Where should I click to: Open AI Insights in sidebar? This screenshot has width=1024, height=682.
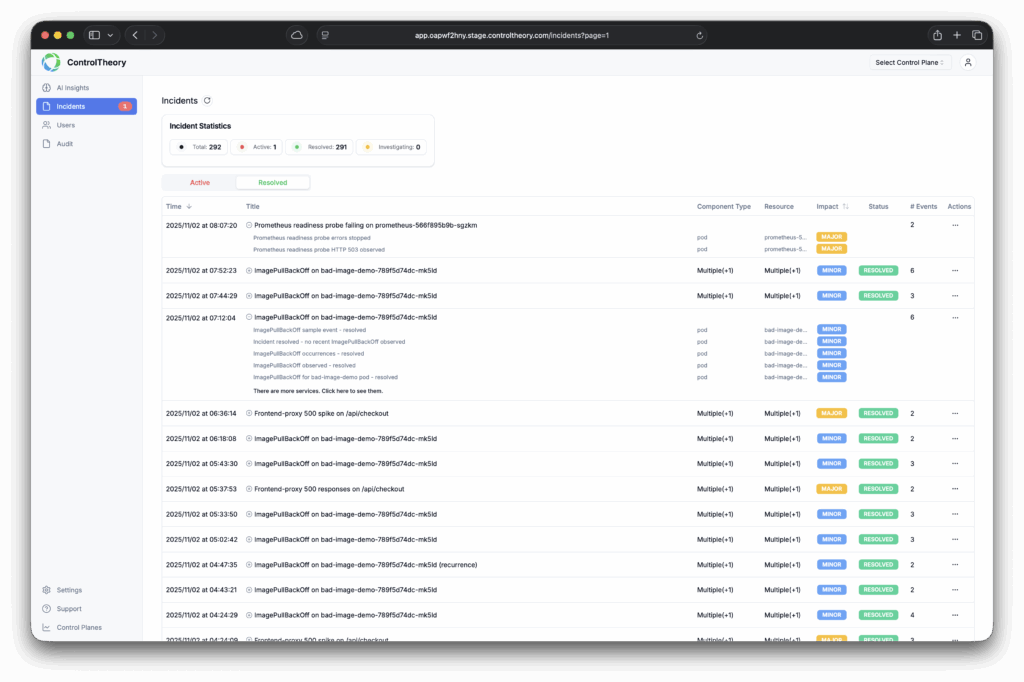point(72,88)
